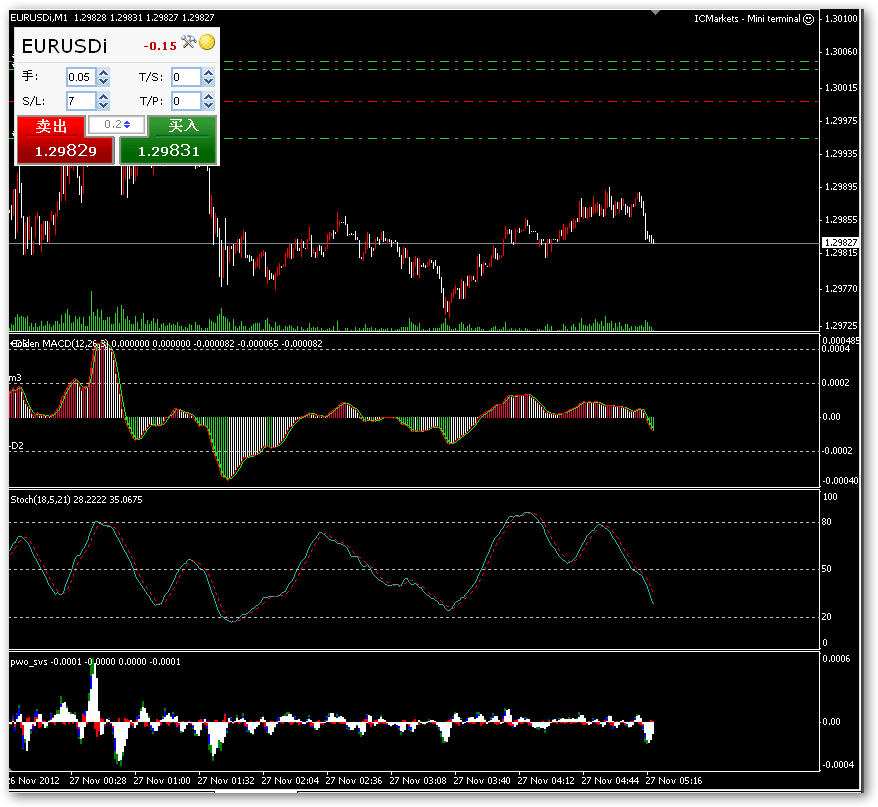Viewport: 878px width, 807px height.
Task: Click the smiley face Expert Advisor icon
Action: point(809,19)
